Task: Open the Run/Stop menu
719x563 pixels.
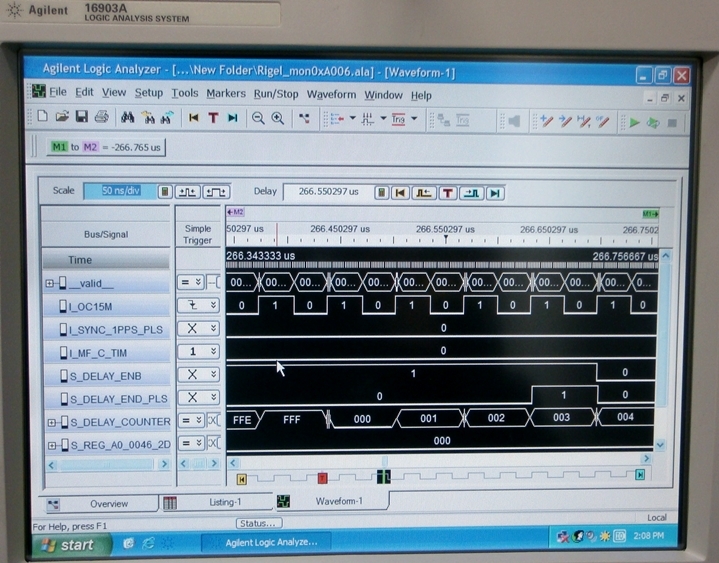Action: pos(276,94)
